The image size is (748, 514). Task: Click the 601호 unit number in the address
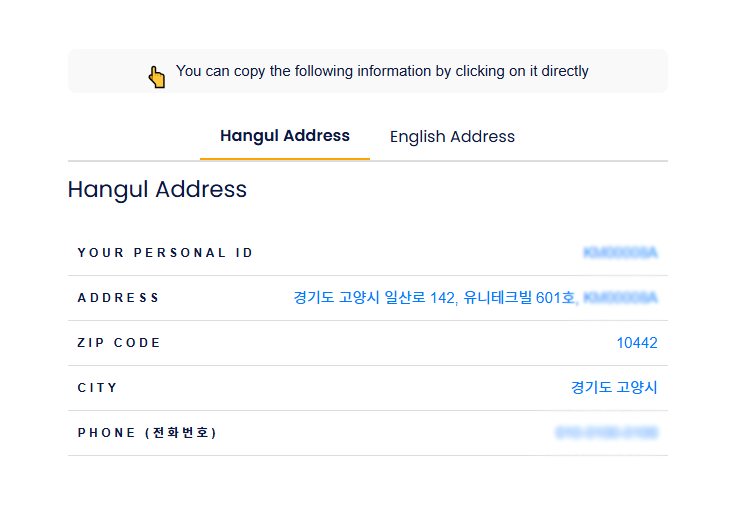[x=557, y=298]
